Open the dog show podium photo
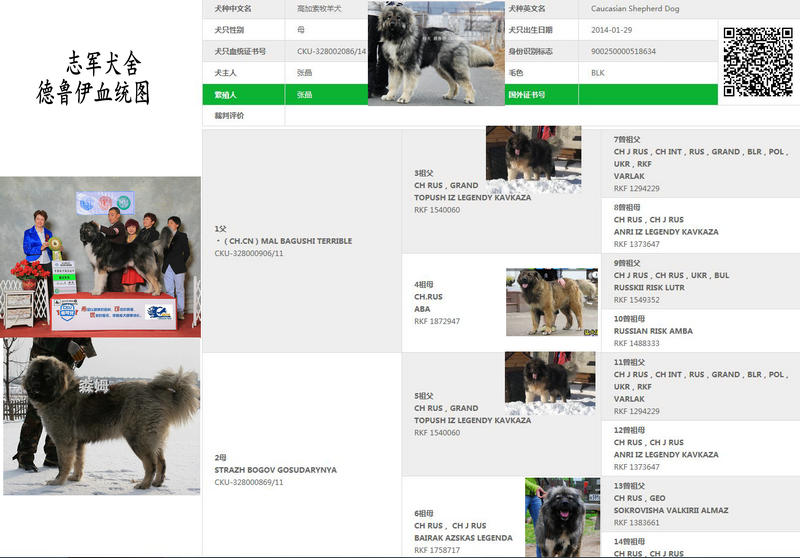The image size is (800, 558). pyautogui.click(x=101, y=257)
